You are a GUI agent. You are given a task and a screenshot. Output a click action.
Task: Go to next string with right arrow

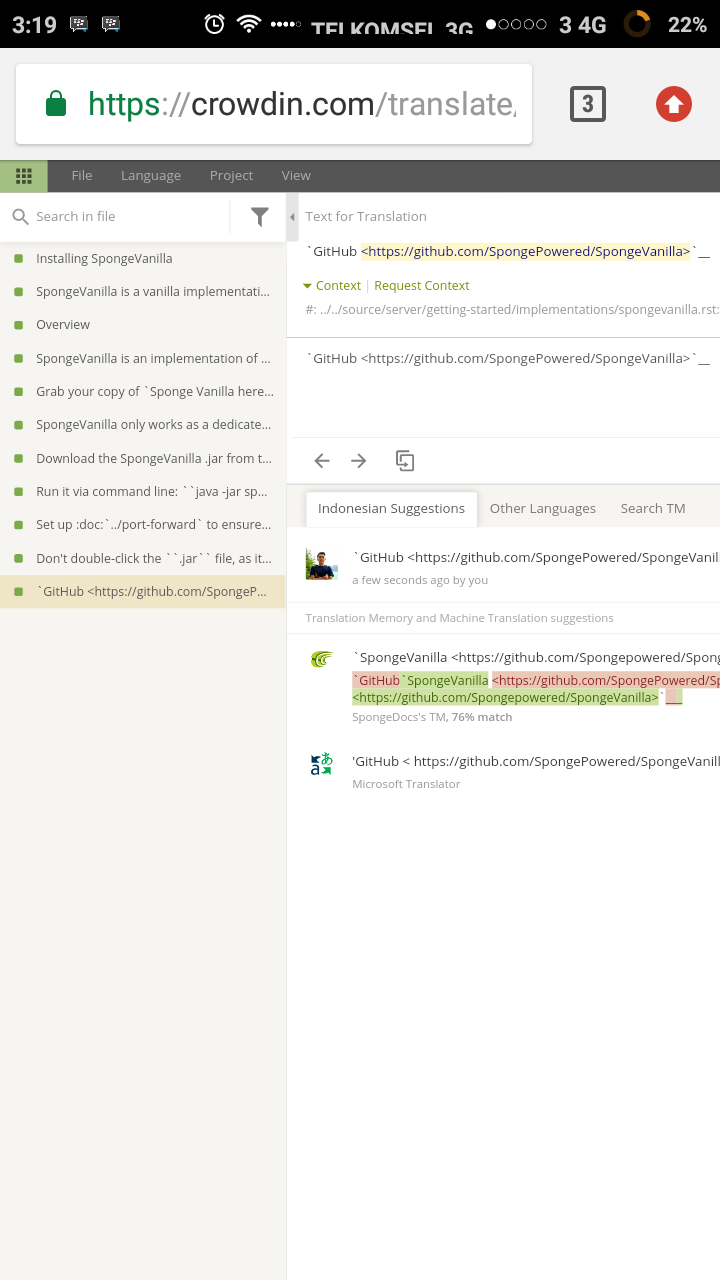click(x=359, y=461)
